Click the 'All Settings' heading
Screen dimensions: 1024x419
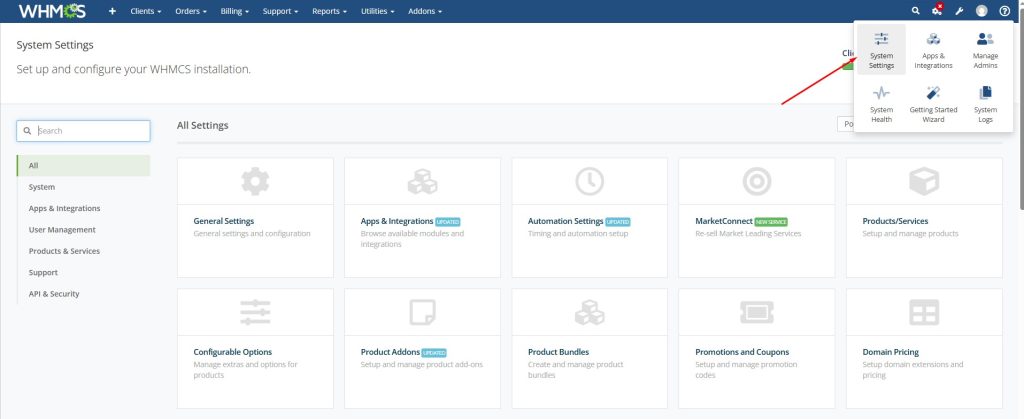(202, 125)
